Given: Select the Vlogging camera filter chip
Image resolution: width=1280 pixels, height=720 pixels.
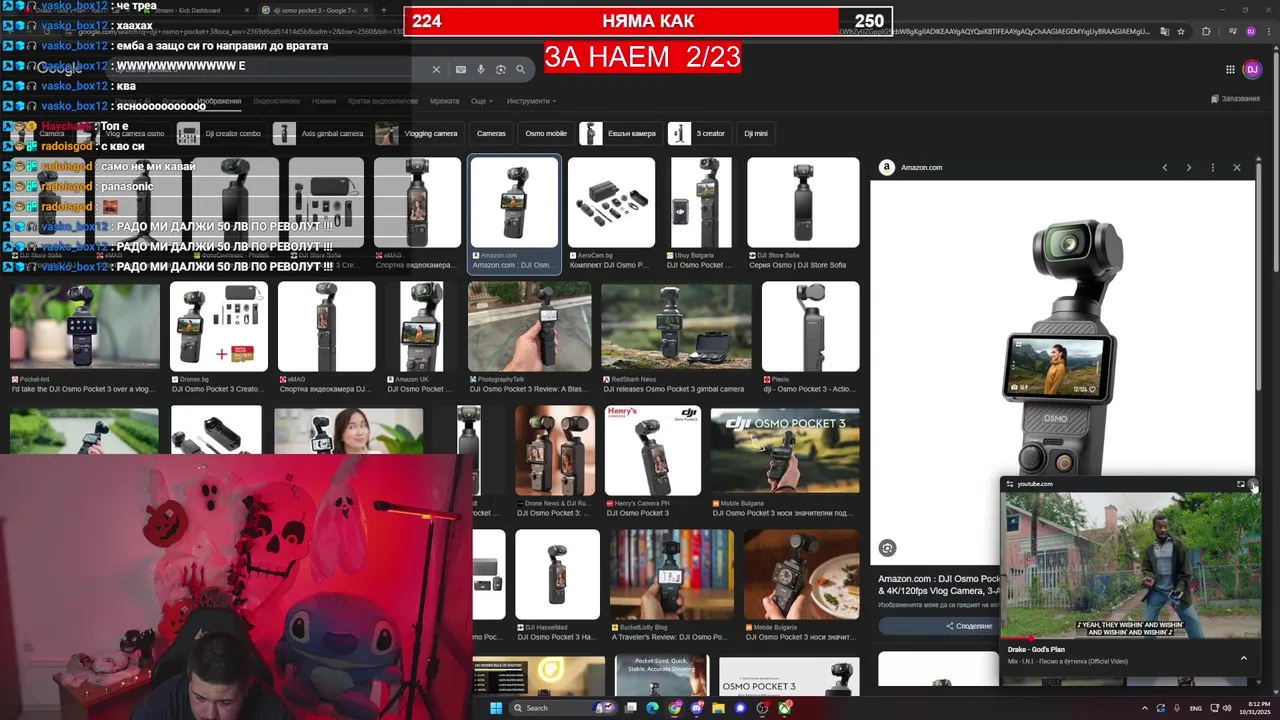Looking at the screenshot, I should [x=421, y=133].
